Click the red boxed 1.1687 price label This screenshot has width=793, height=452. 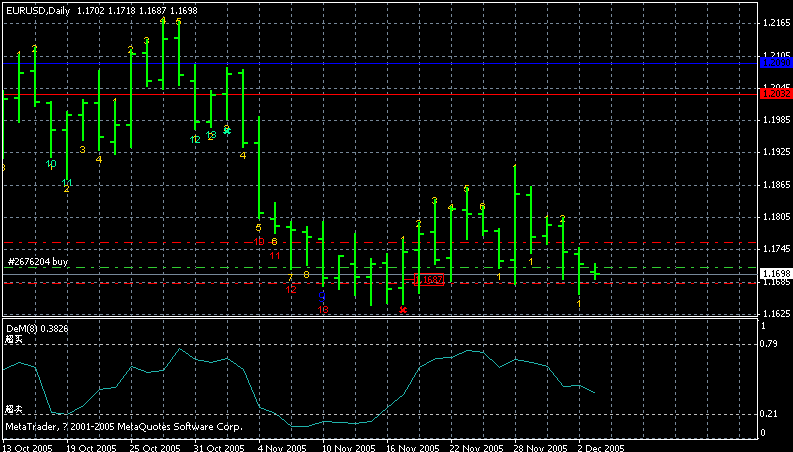tap(429, 279)
